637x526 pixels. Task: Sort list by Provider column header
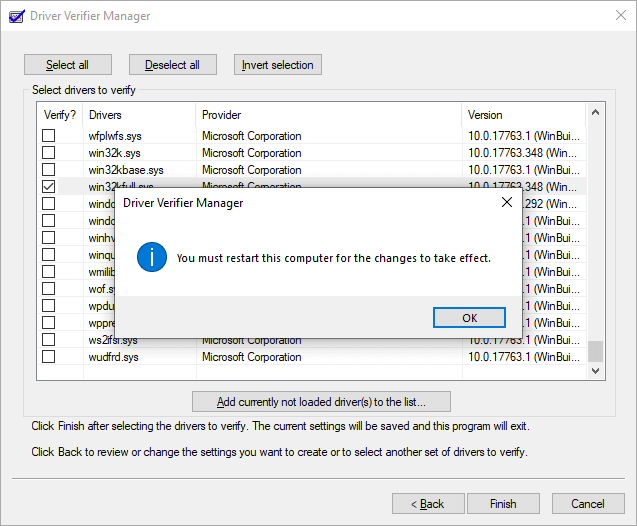[x=328, y=115]
